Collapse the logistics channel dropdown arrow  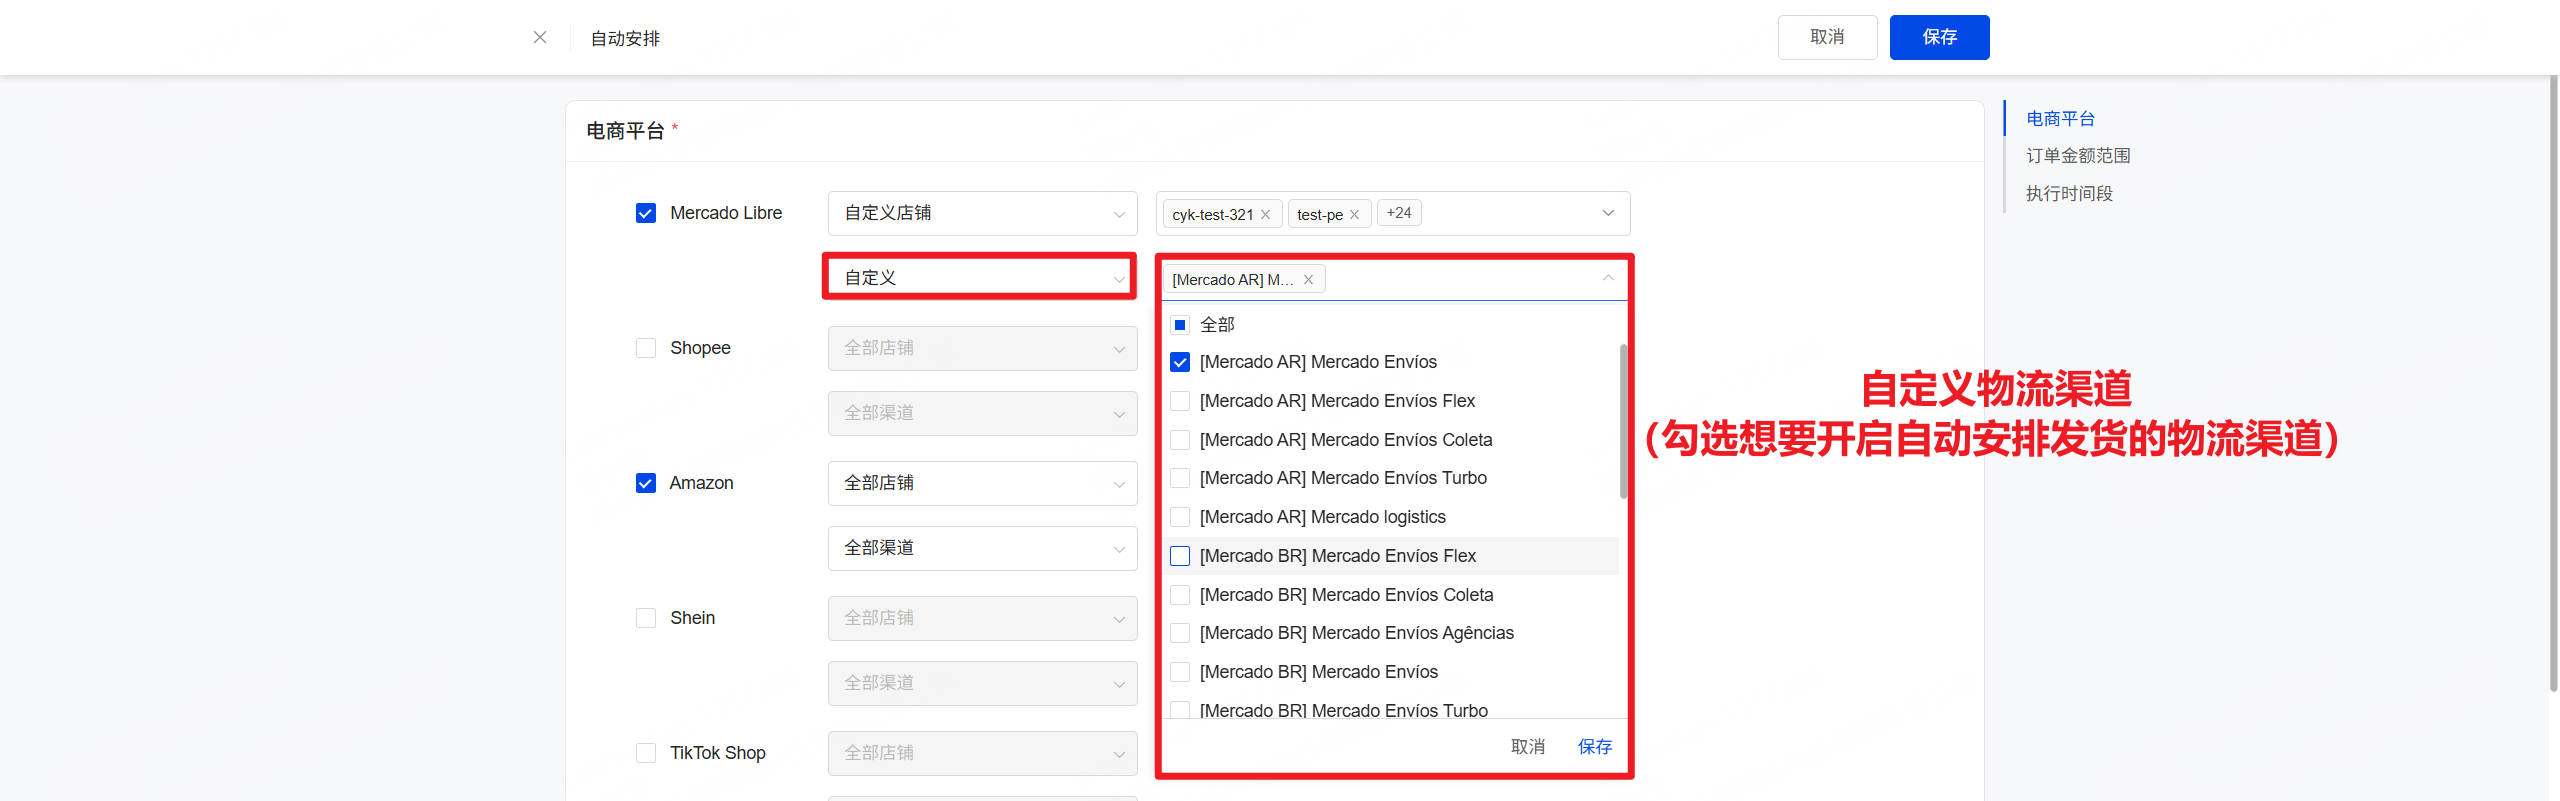tap(1607, 279)
